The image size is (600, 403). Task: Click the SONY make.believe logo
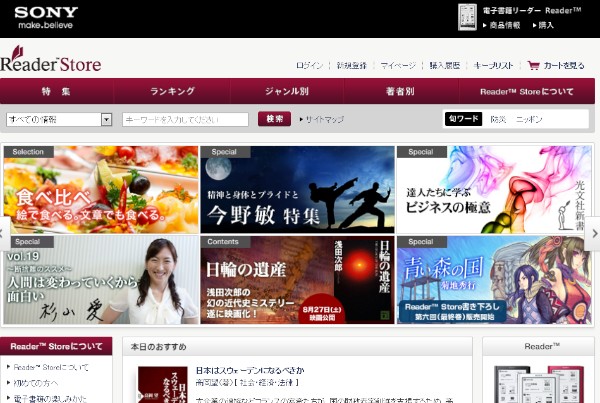tap(46, 18)
